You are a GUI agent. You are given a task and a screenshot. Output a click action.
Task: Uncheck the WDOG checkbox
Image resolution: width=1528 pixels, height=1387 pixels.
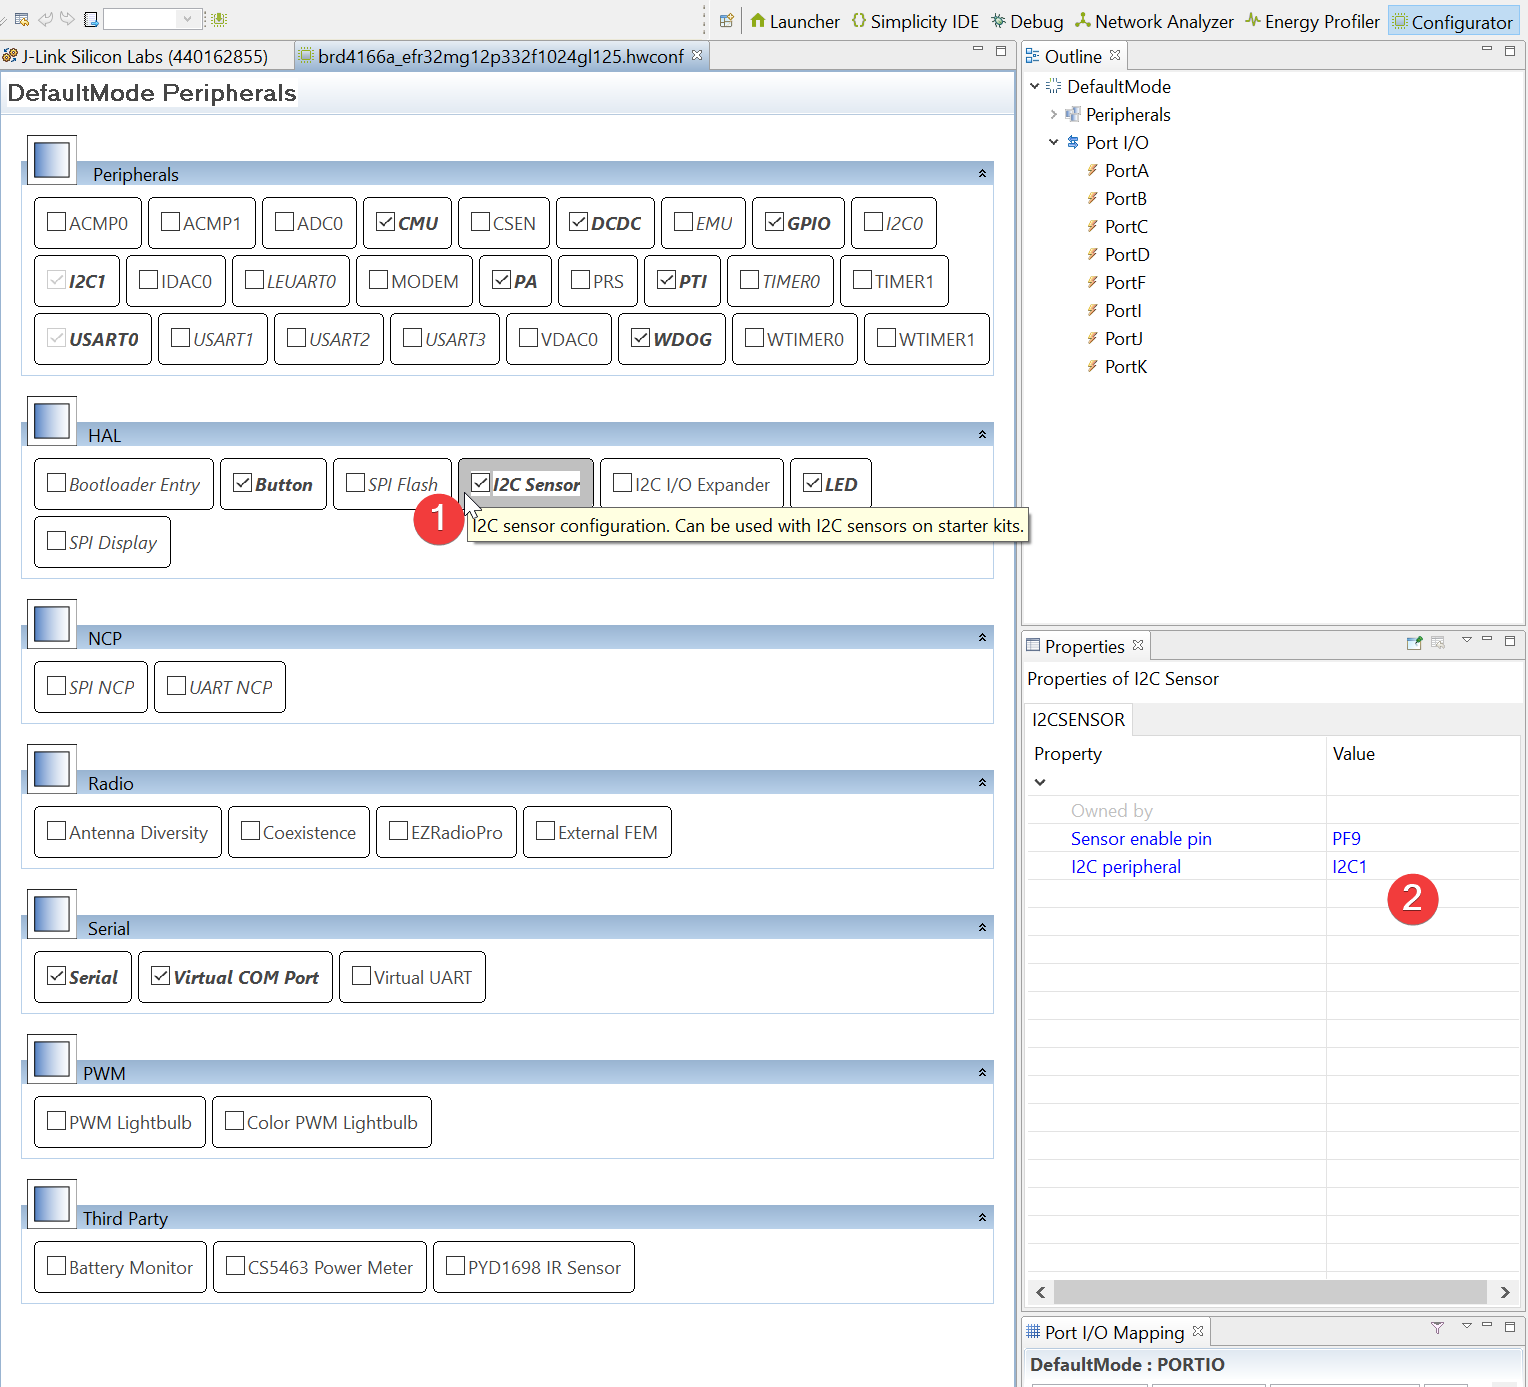(641, 338)
